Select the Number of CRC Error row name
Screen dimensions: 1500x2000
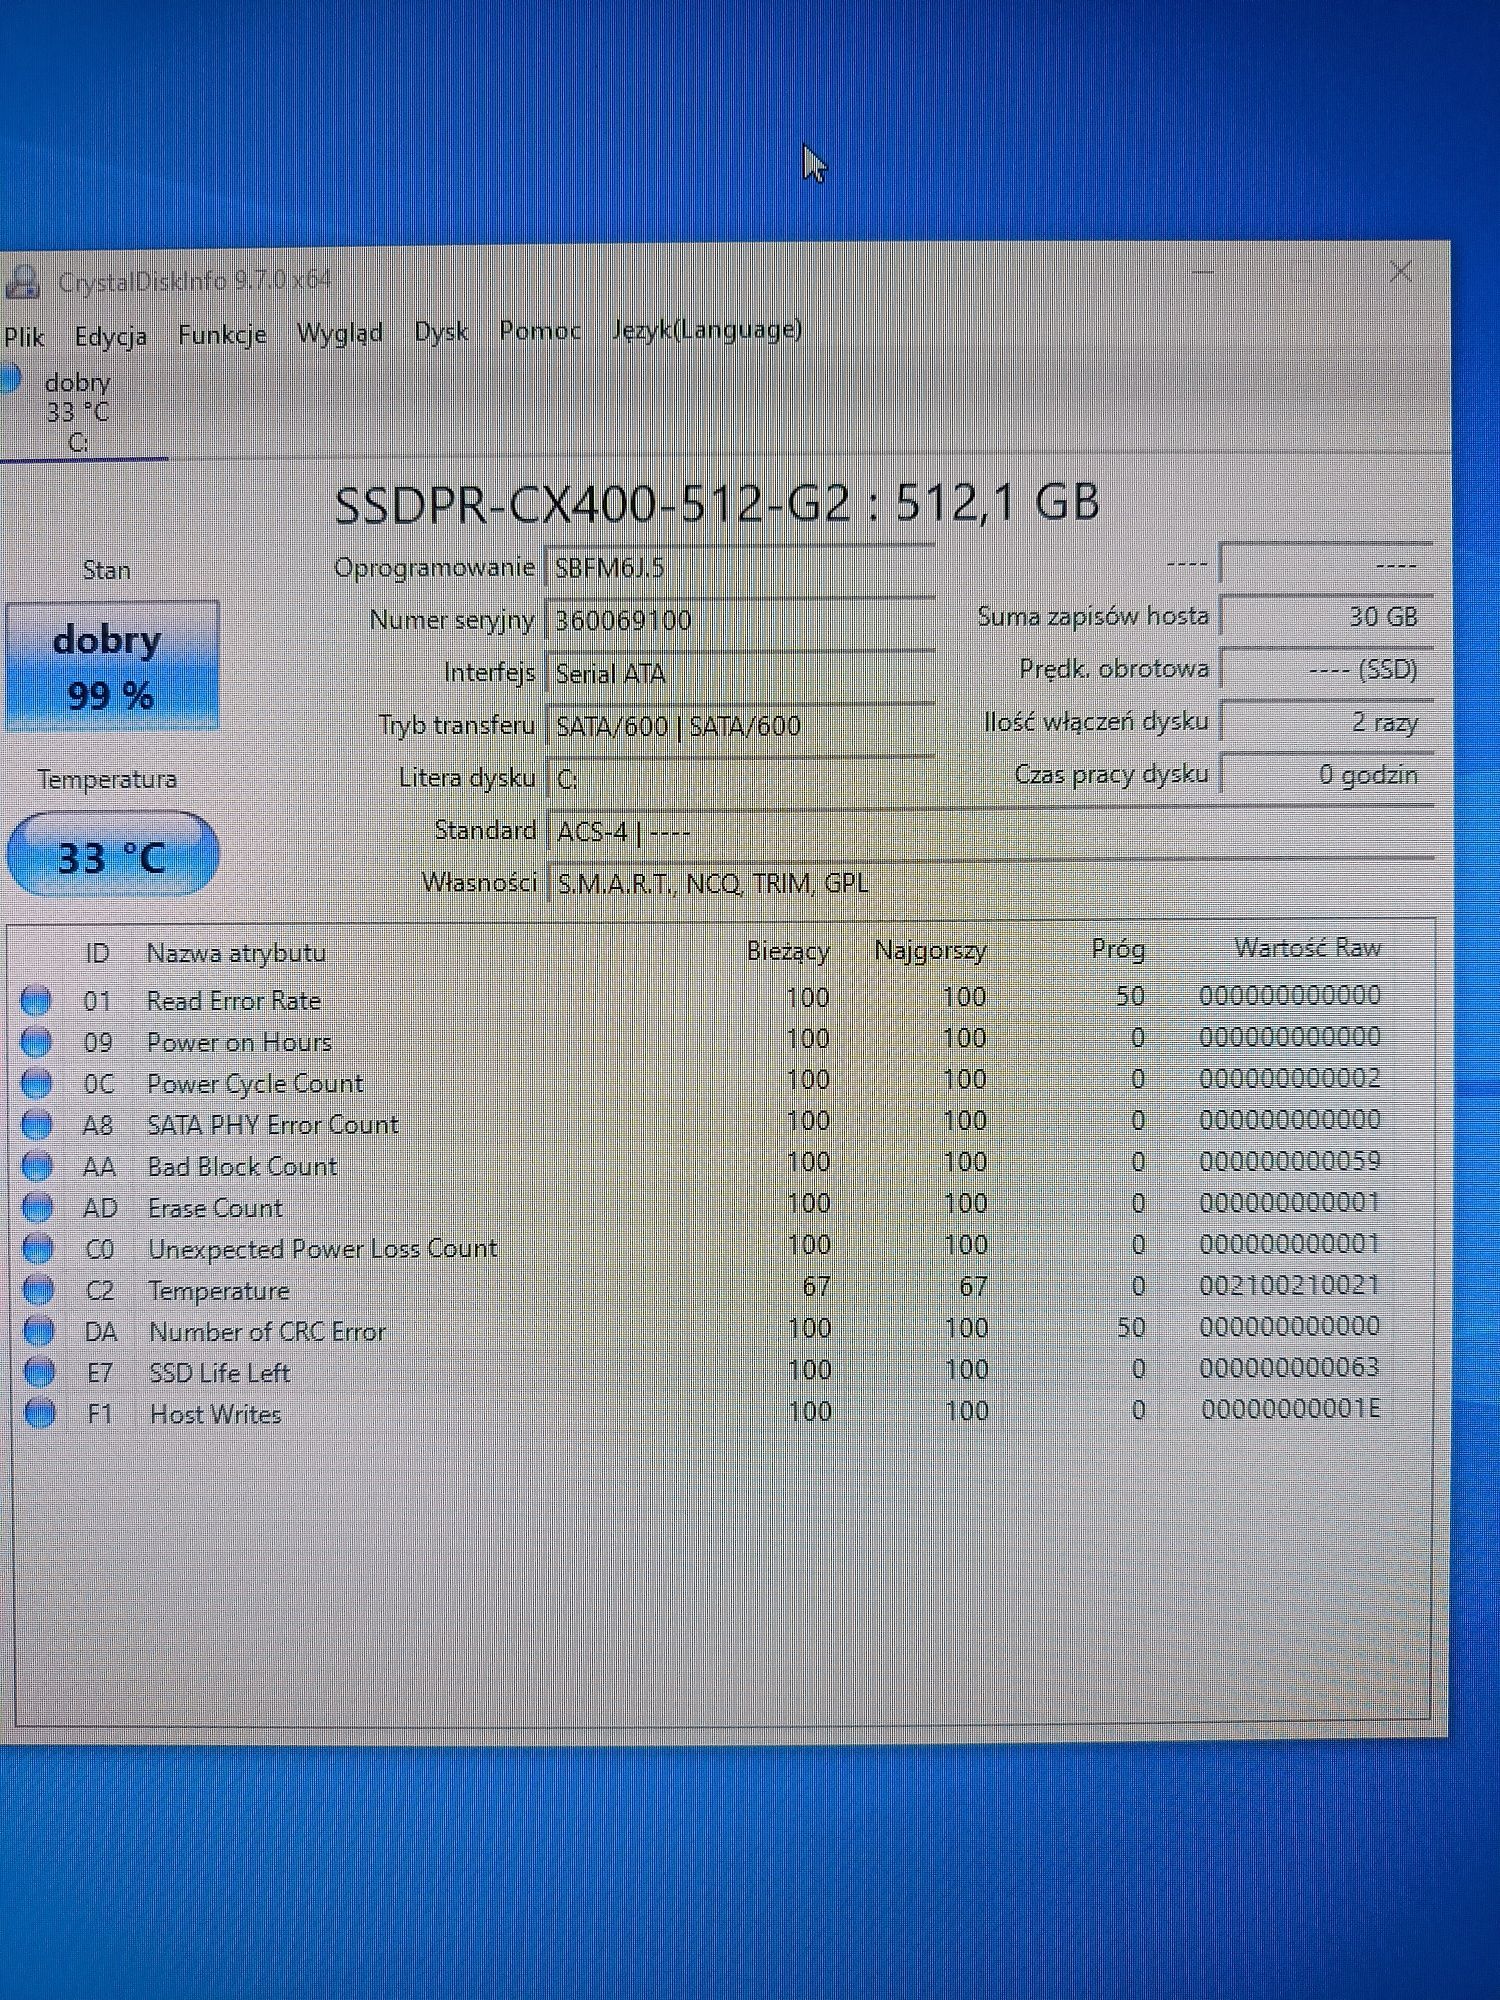[x=267, y=1331]
